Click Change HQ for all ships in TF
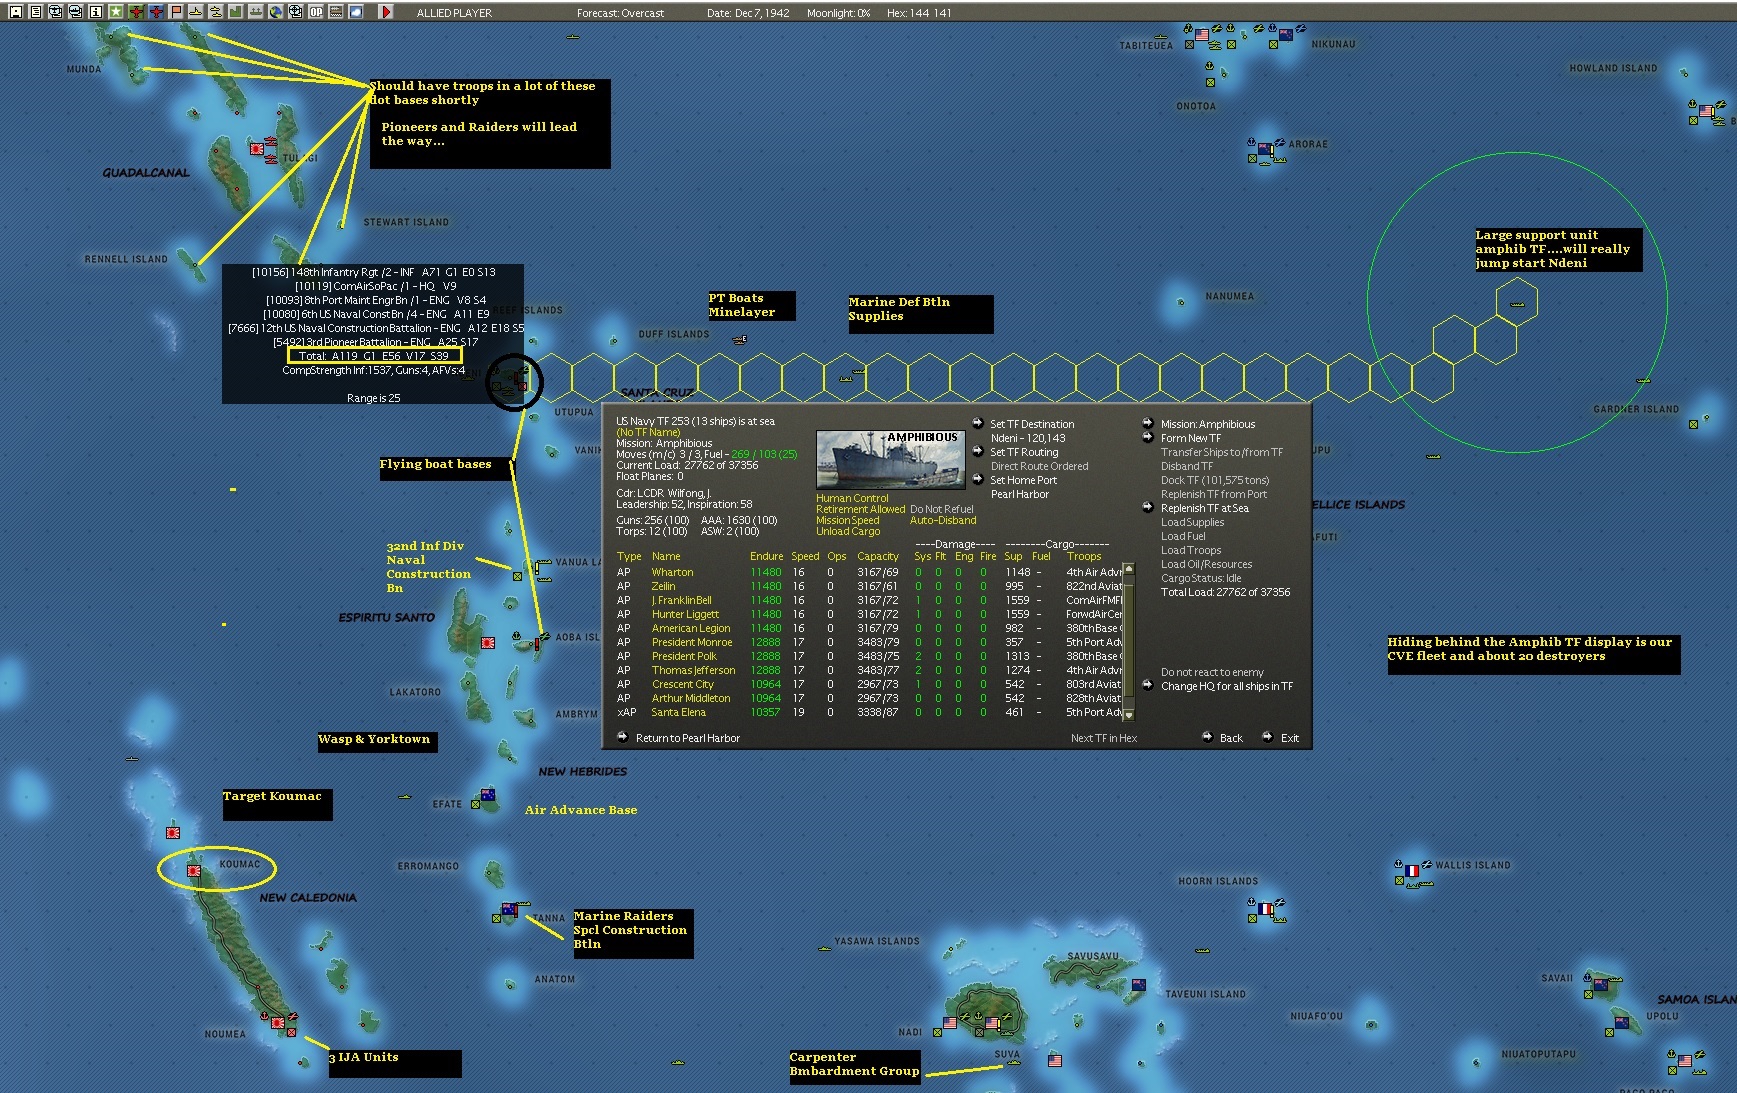The image size is (1737, 1093). pyautogui.click(x=1227, y=686)
